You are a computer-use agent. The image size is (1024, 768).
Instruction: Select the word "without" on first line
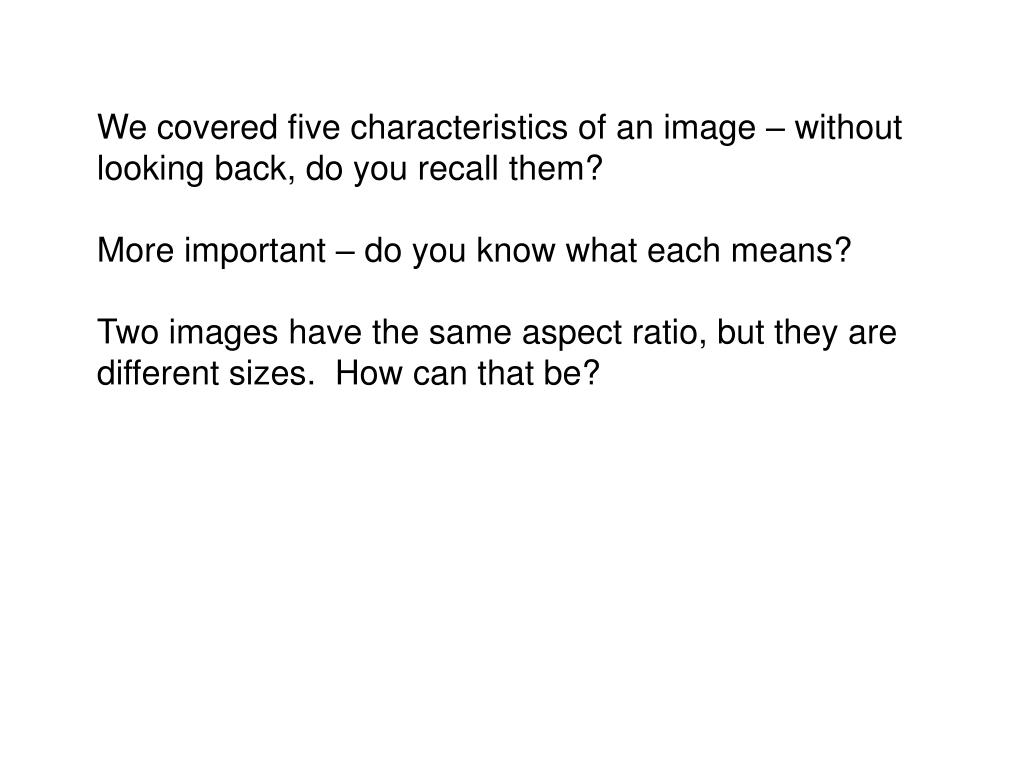[x=848, y=127]
